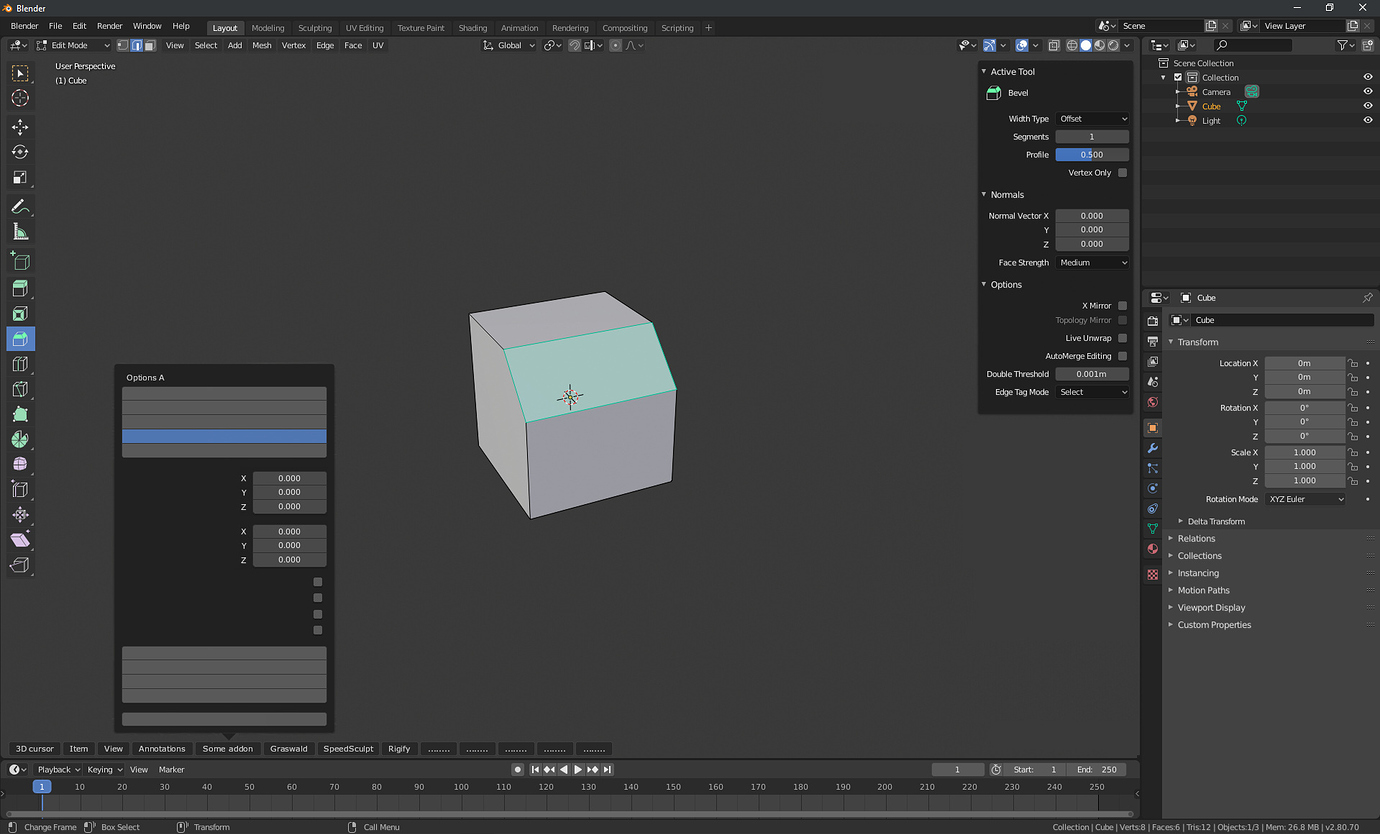Select the Shear tool

[20, 540]
